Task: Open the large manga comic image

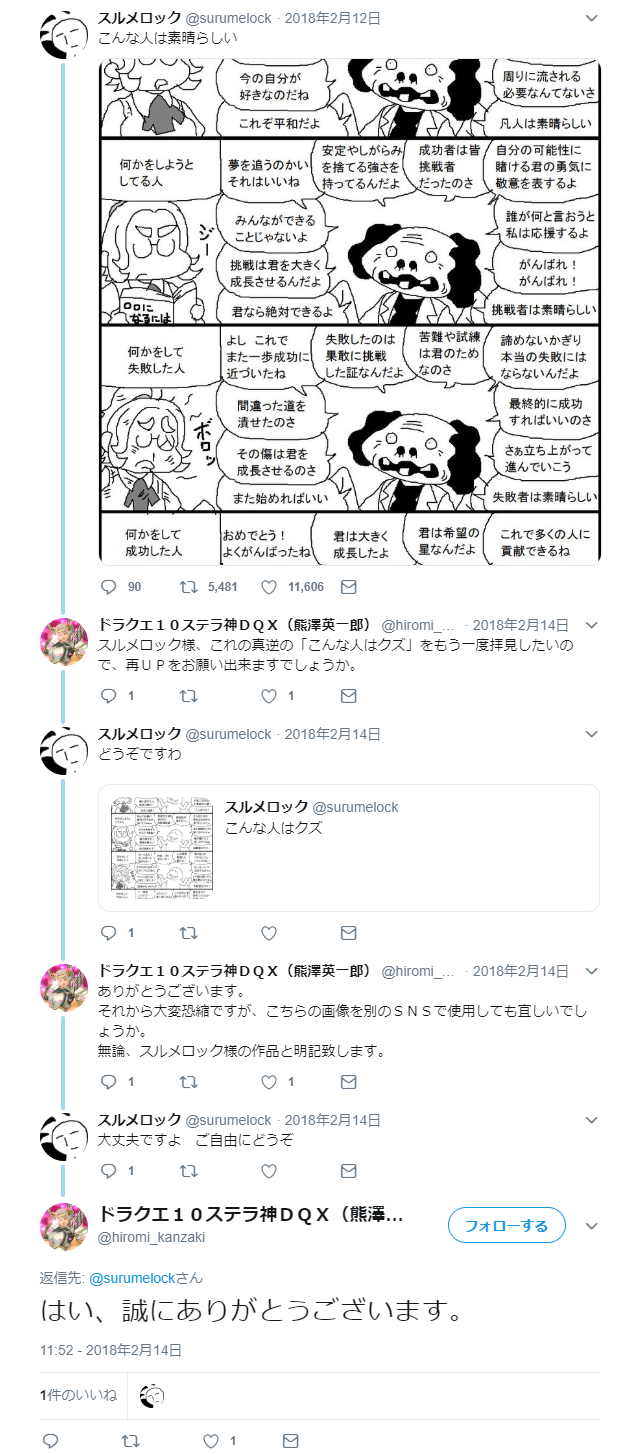Action: tap(349, 311)
